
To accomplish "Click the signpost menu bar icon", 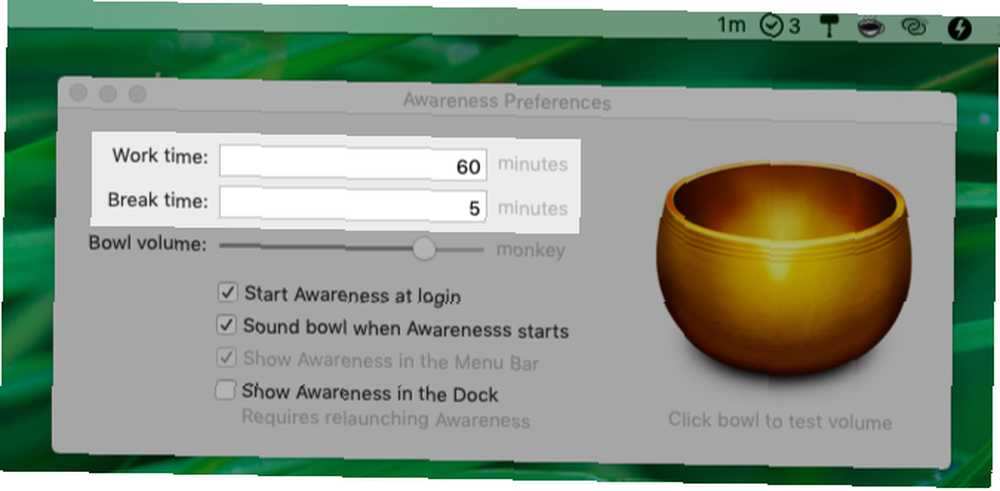I will [830, 27].
